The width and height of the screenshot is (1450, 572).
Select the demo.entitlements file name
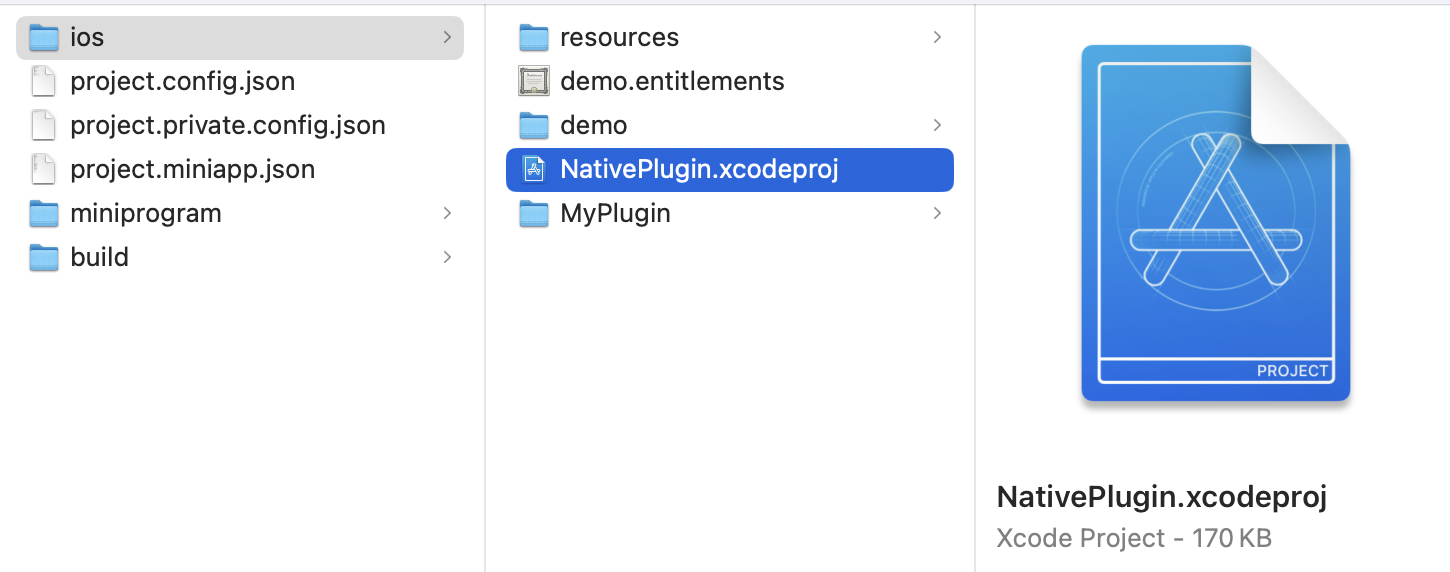pos(672,81)
